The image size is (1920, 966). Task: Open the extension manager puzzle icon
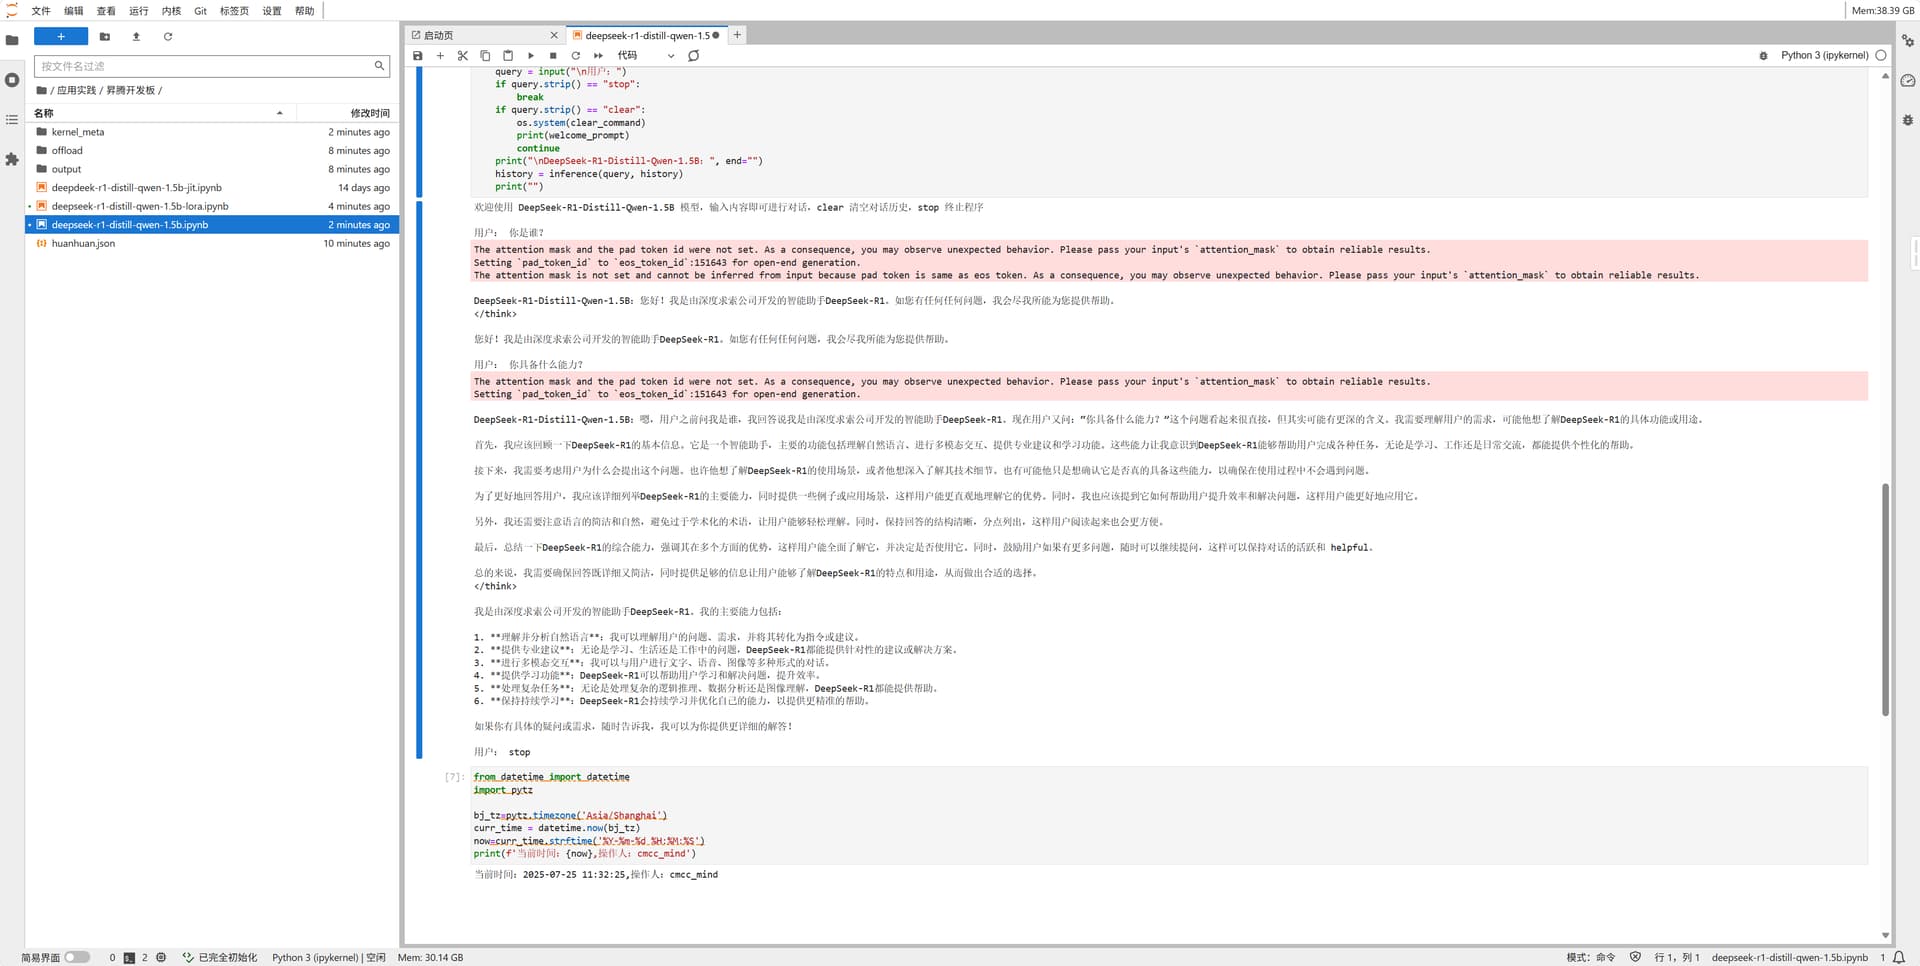click(x=12, y=159)
